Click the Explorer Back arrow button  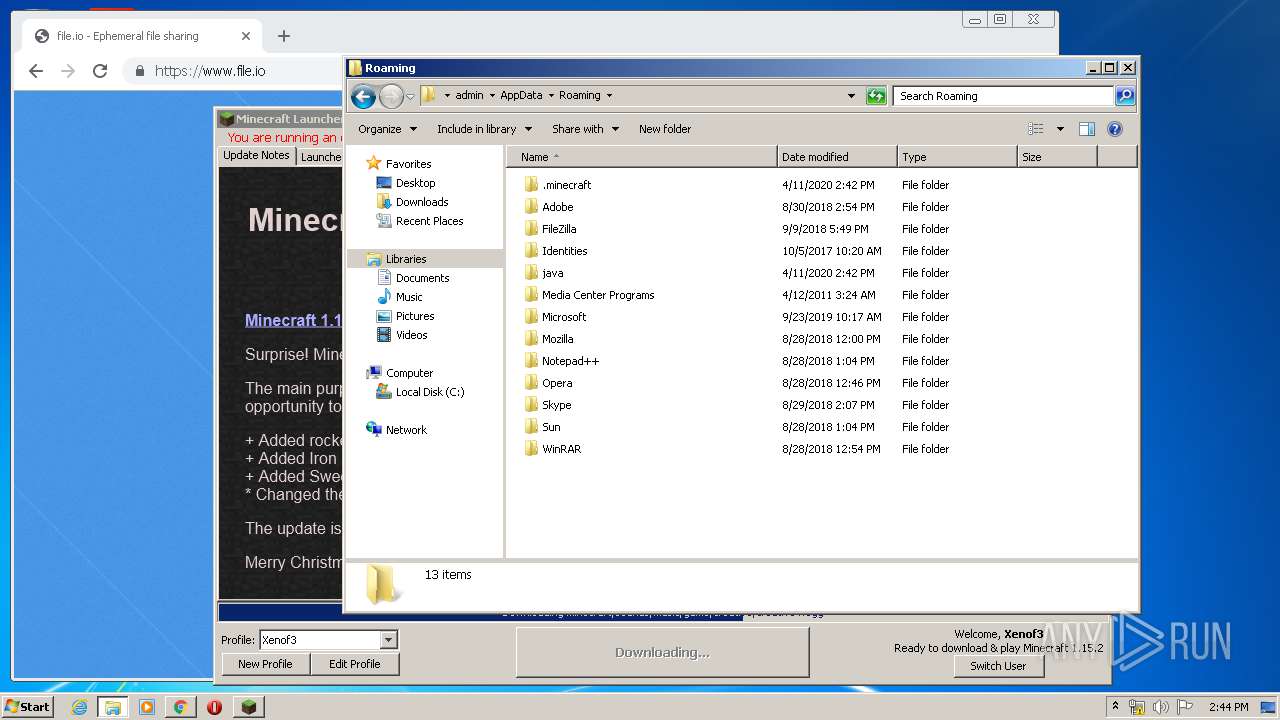(x=363, y=96)
